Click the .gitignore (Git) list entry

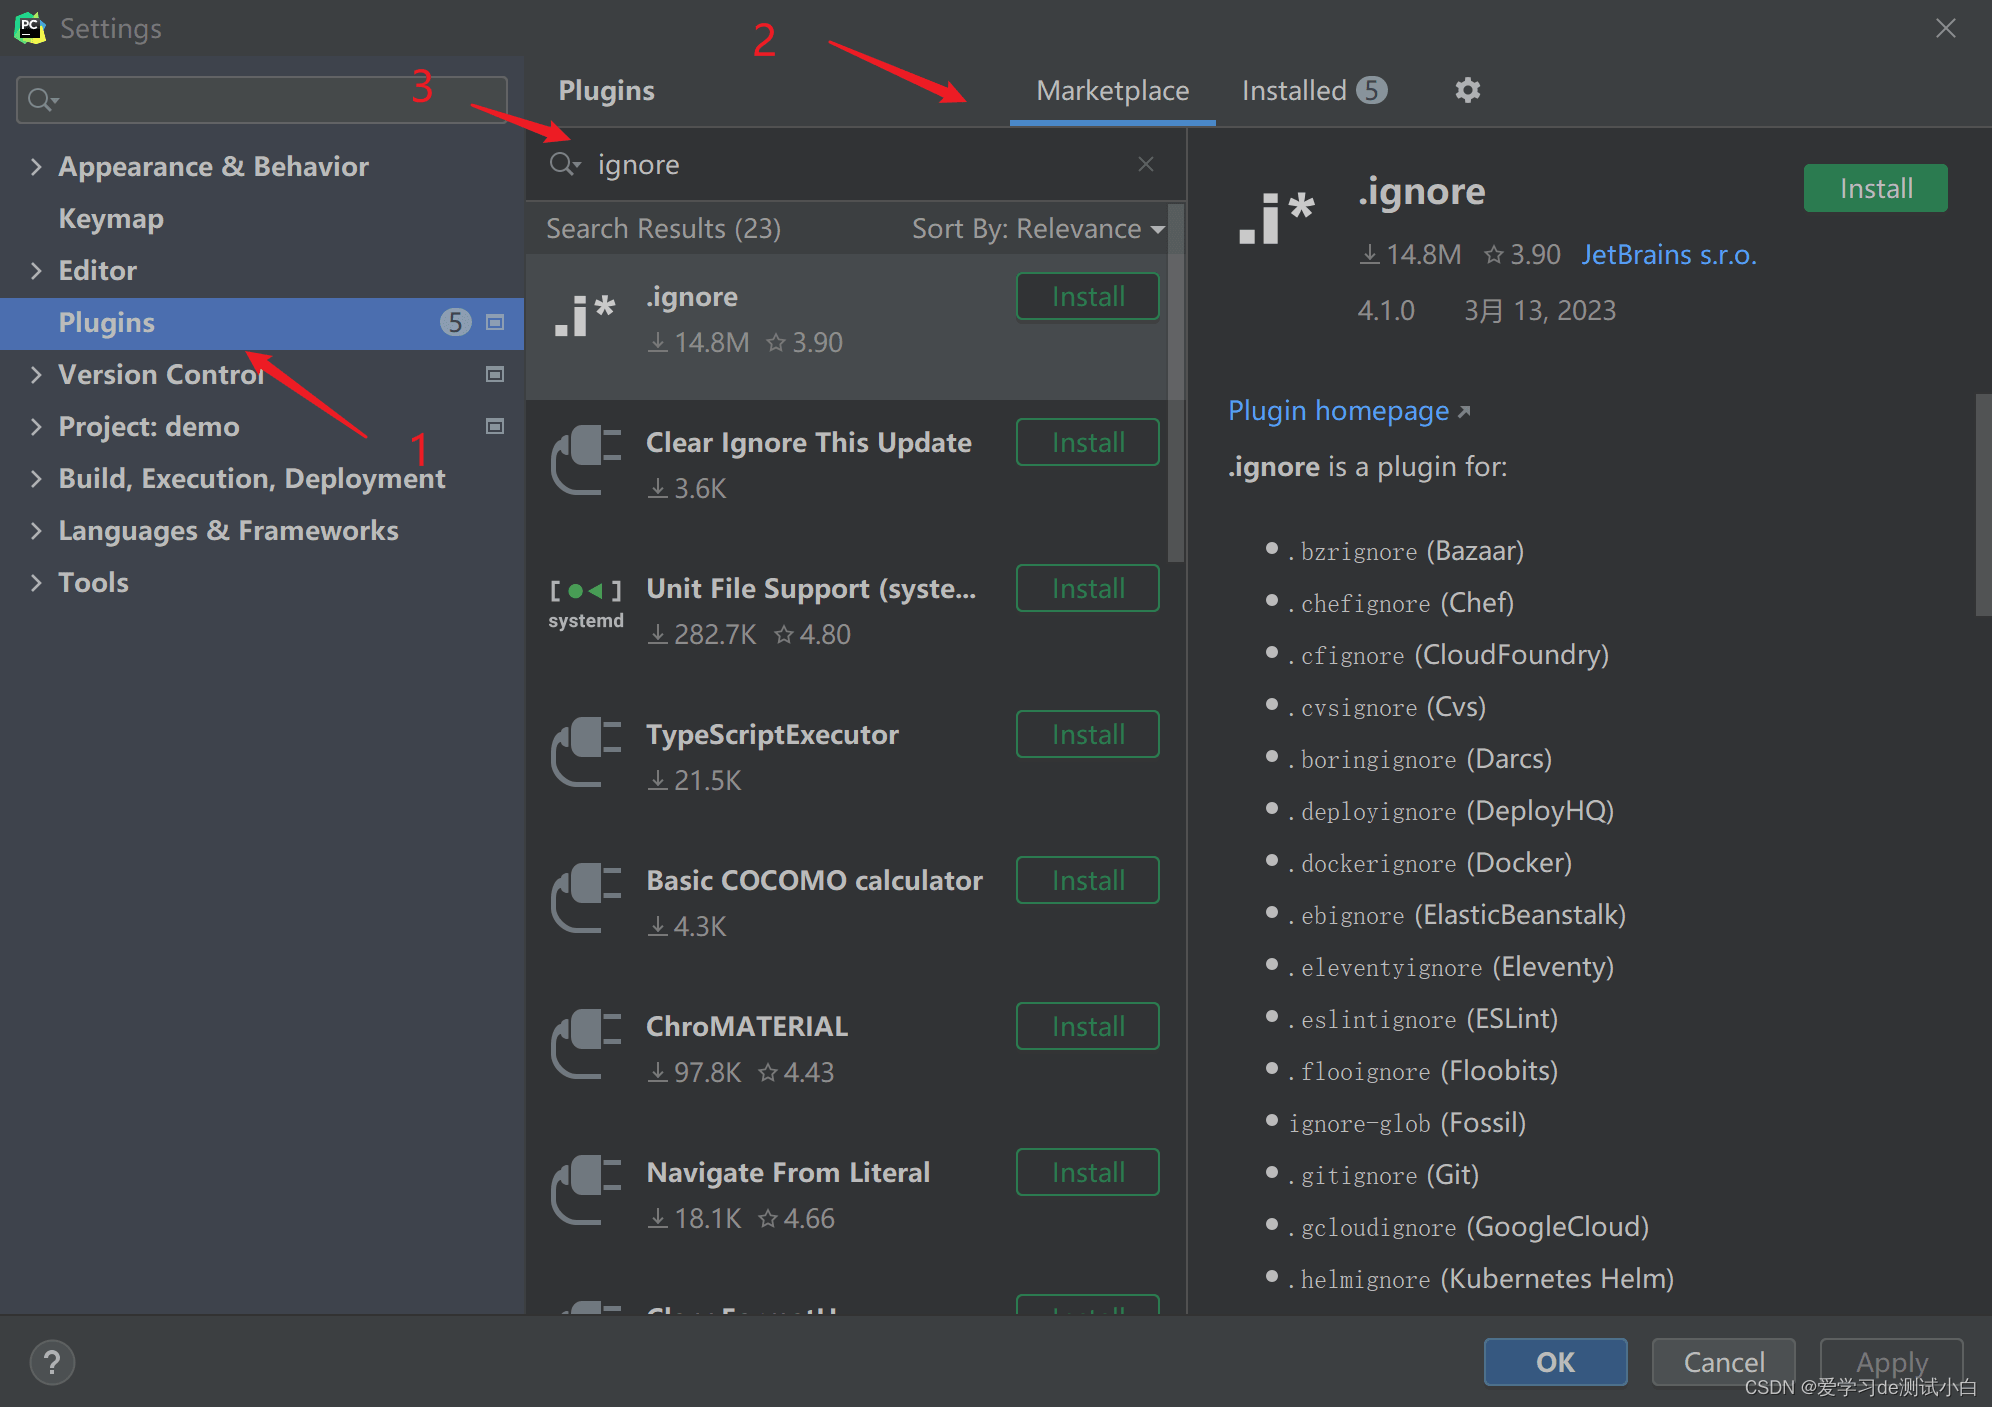coord(1383,1175)
